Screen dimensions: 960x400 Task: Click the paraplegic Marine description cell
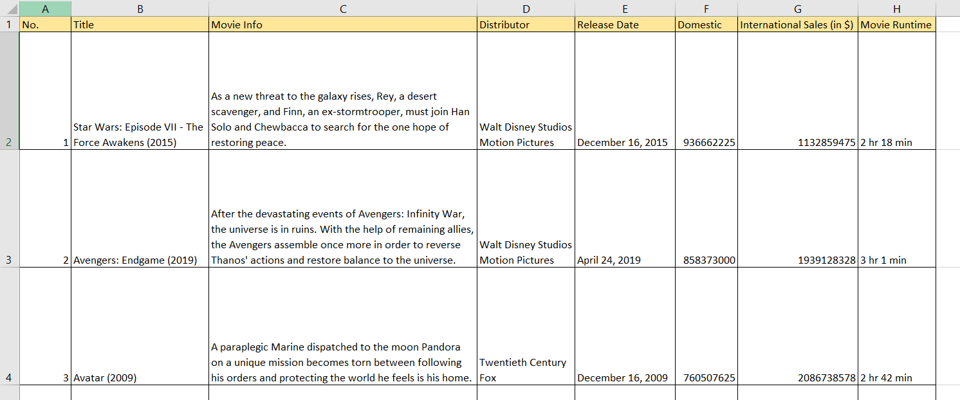tap(343, 326)
